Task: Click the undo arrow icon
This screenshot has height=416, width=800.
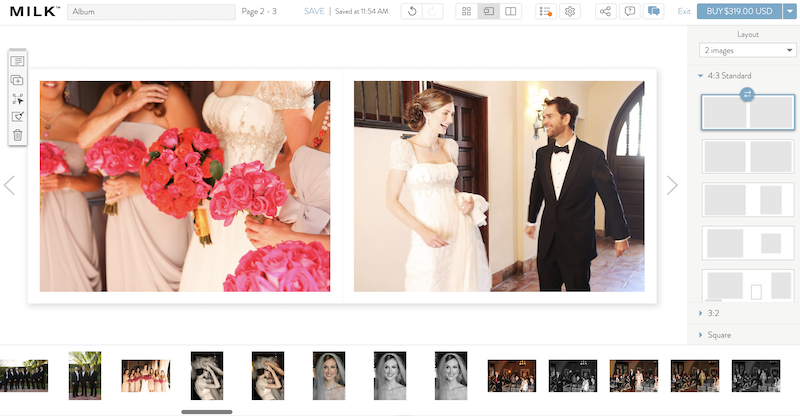Action: tap(413, 11)
